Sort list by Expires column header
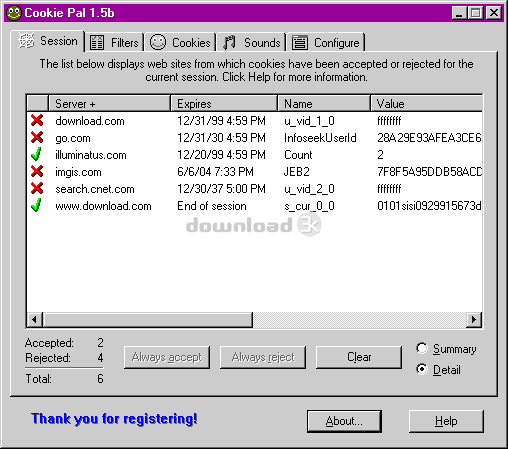508x449 pixels. [x=224, y=103]
